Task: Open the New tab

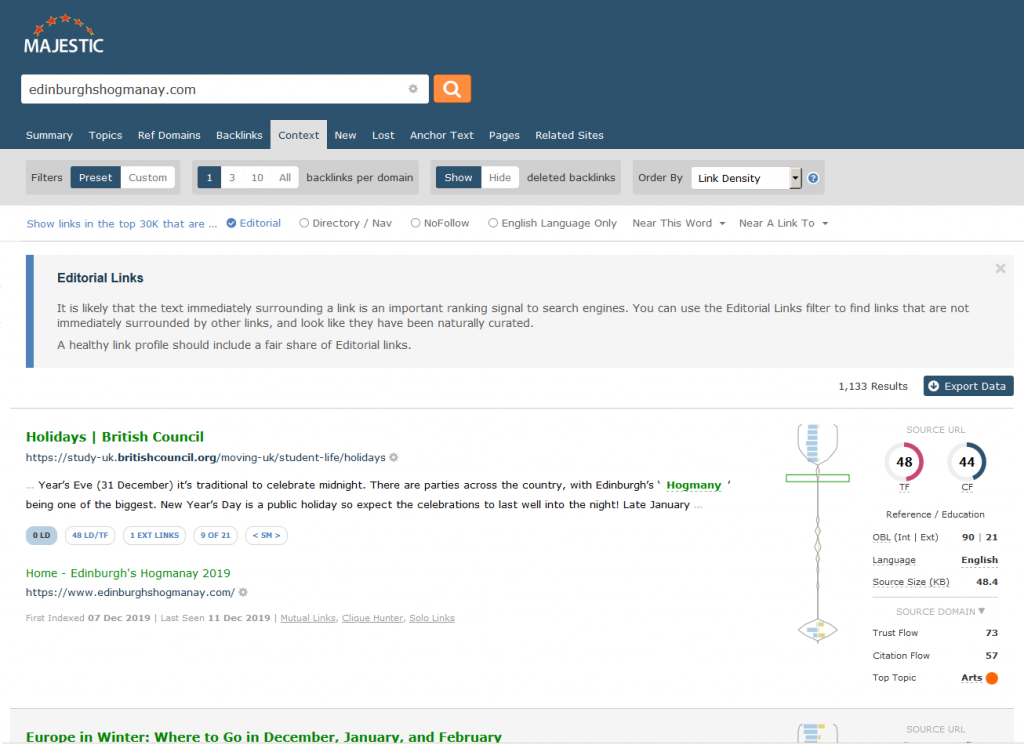Action: click(x=345, y=135)
